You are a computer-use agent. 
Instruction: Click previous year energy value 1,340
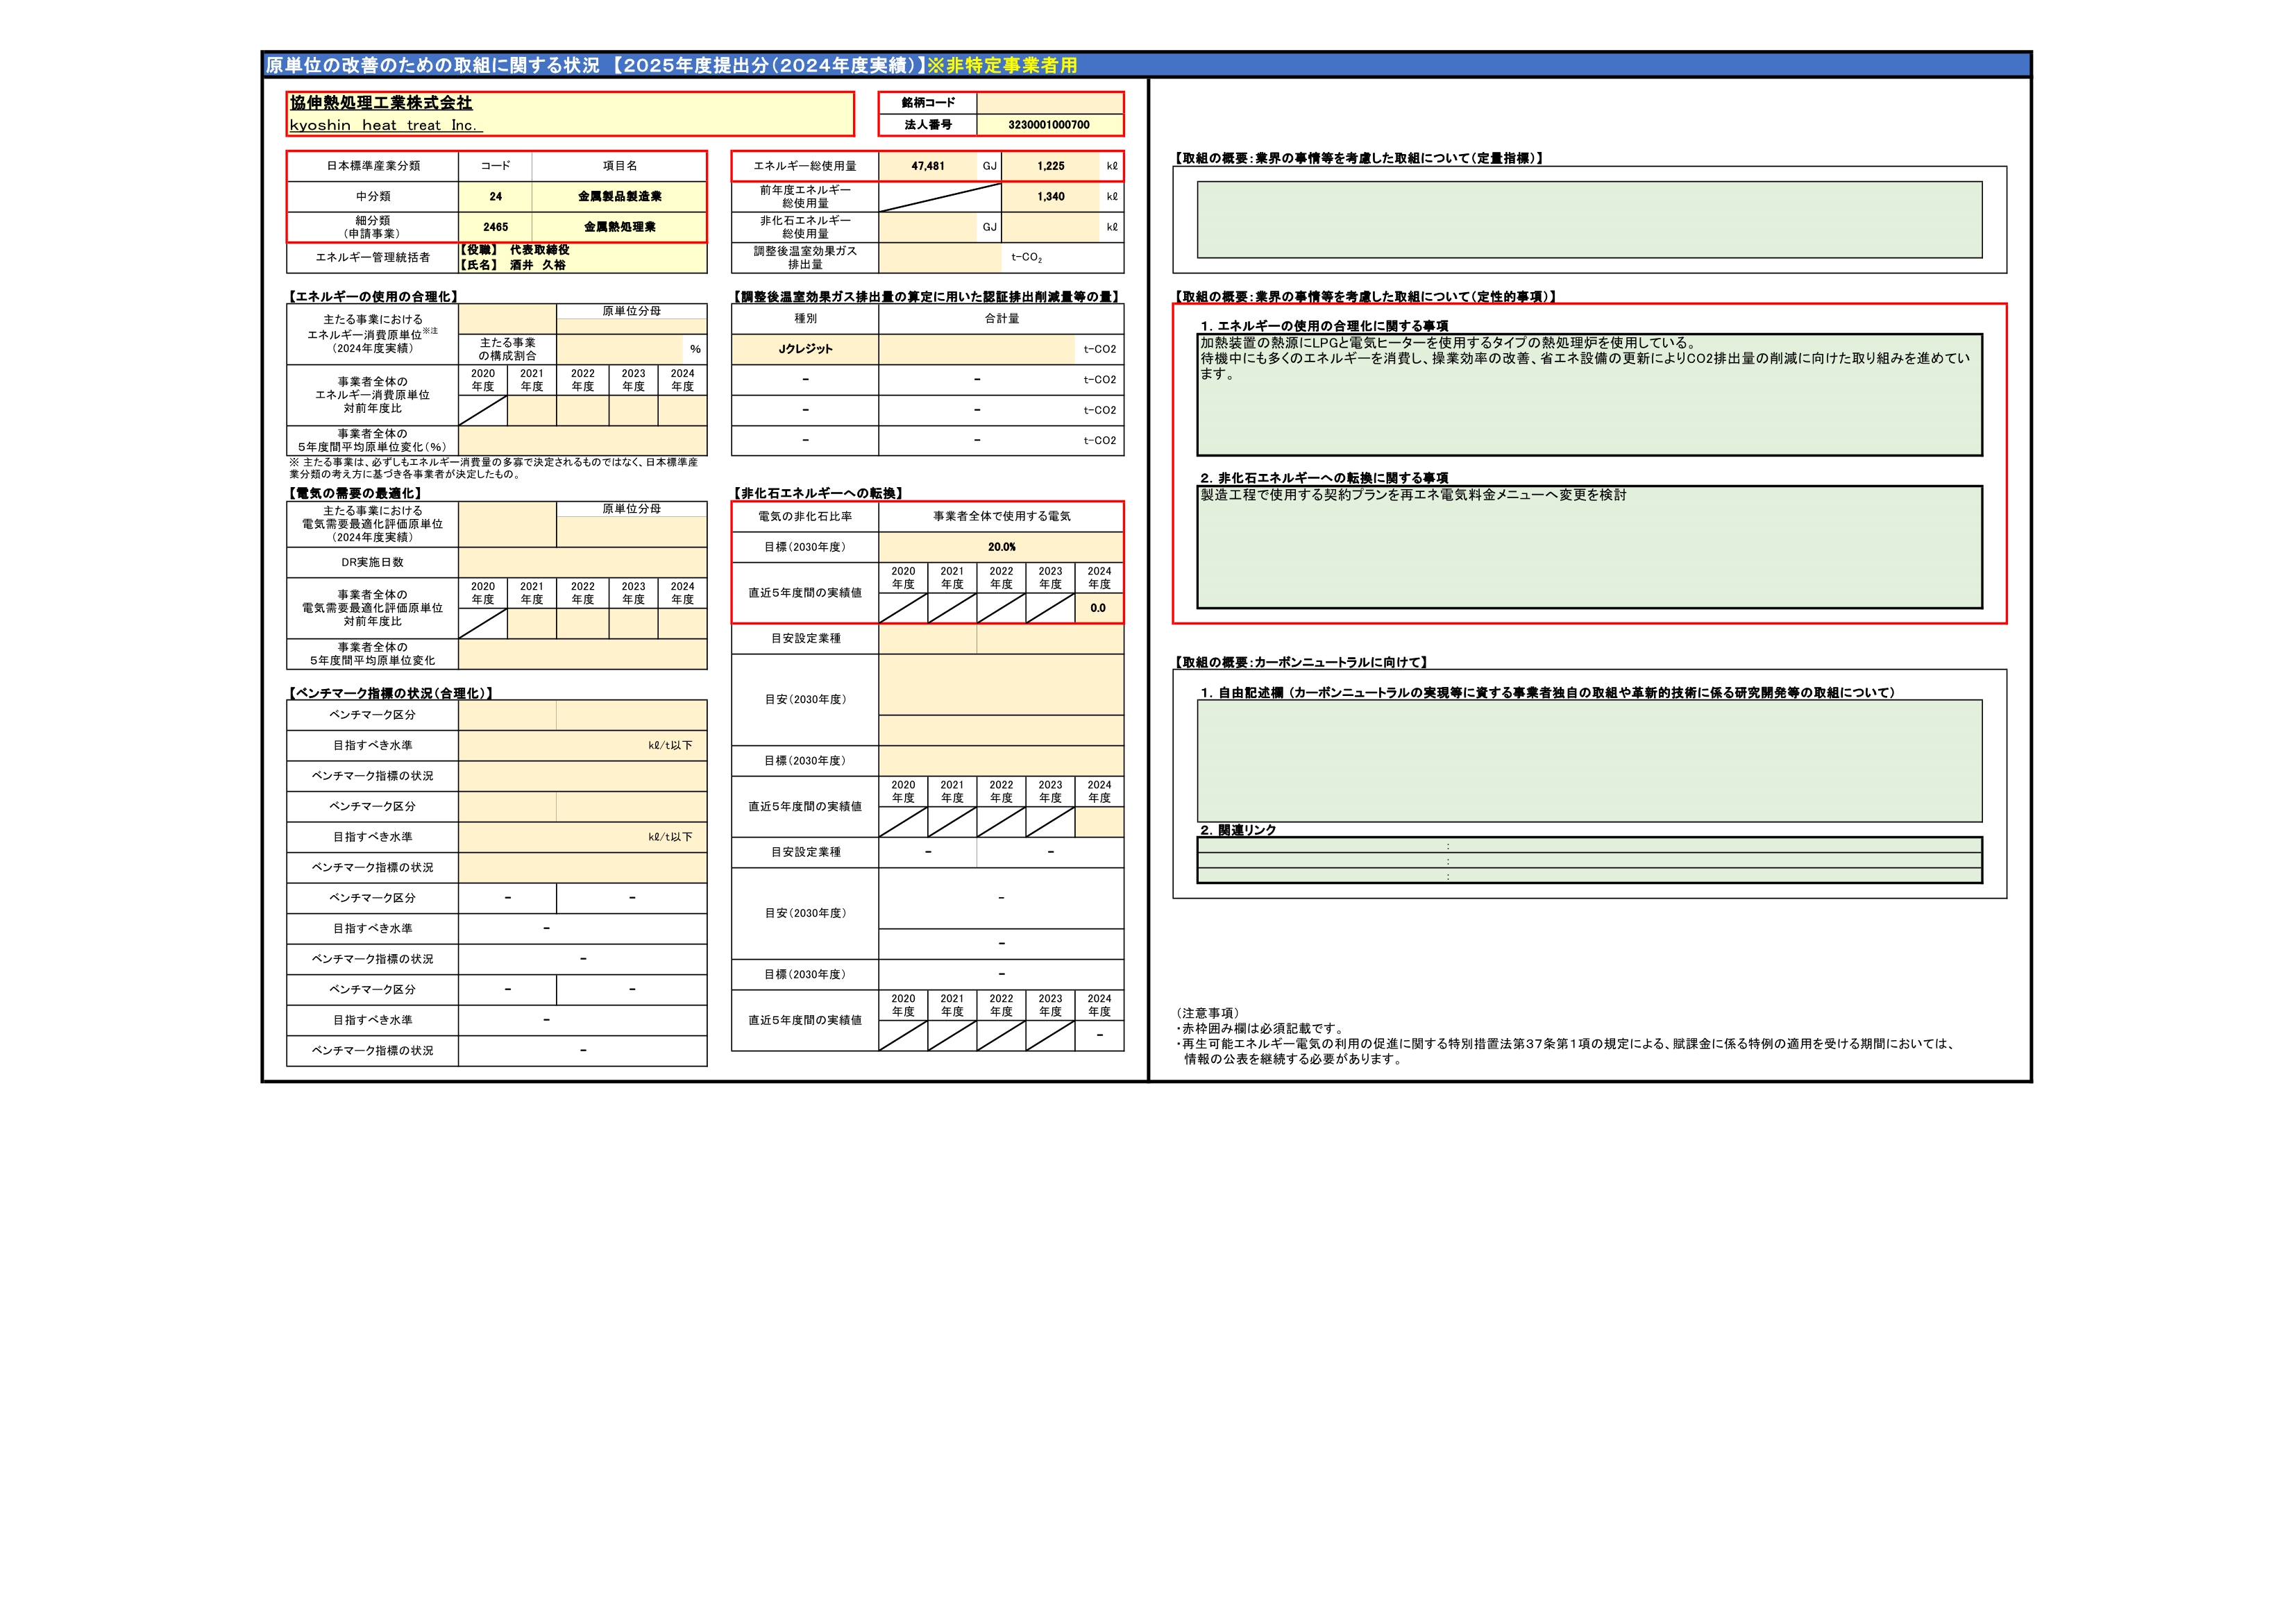(x=1050, y=197)
